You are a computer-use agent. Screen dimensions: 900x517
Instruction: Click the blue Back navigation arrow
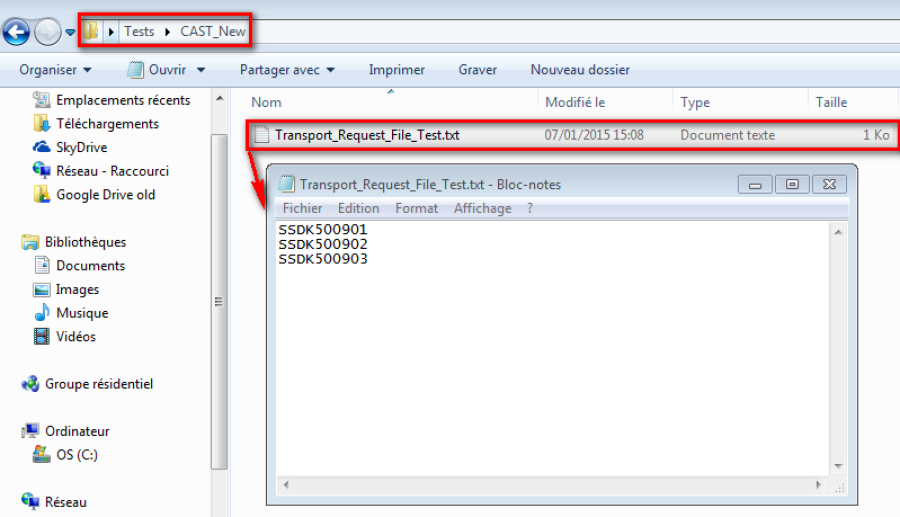click(x=16, y=32)
